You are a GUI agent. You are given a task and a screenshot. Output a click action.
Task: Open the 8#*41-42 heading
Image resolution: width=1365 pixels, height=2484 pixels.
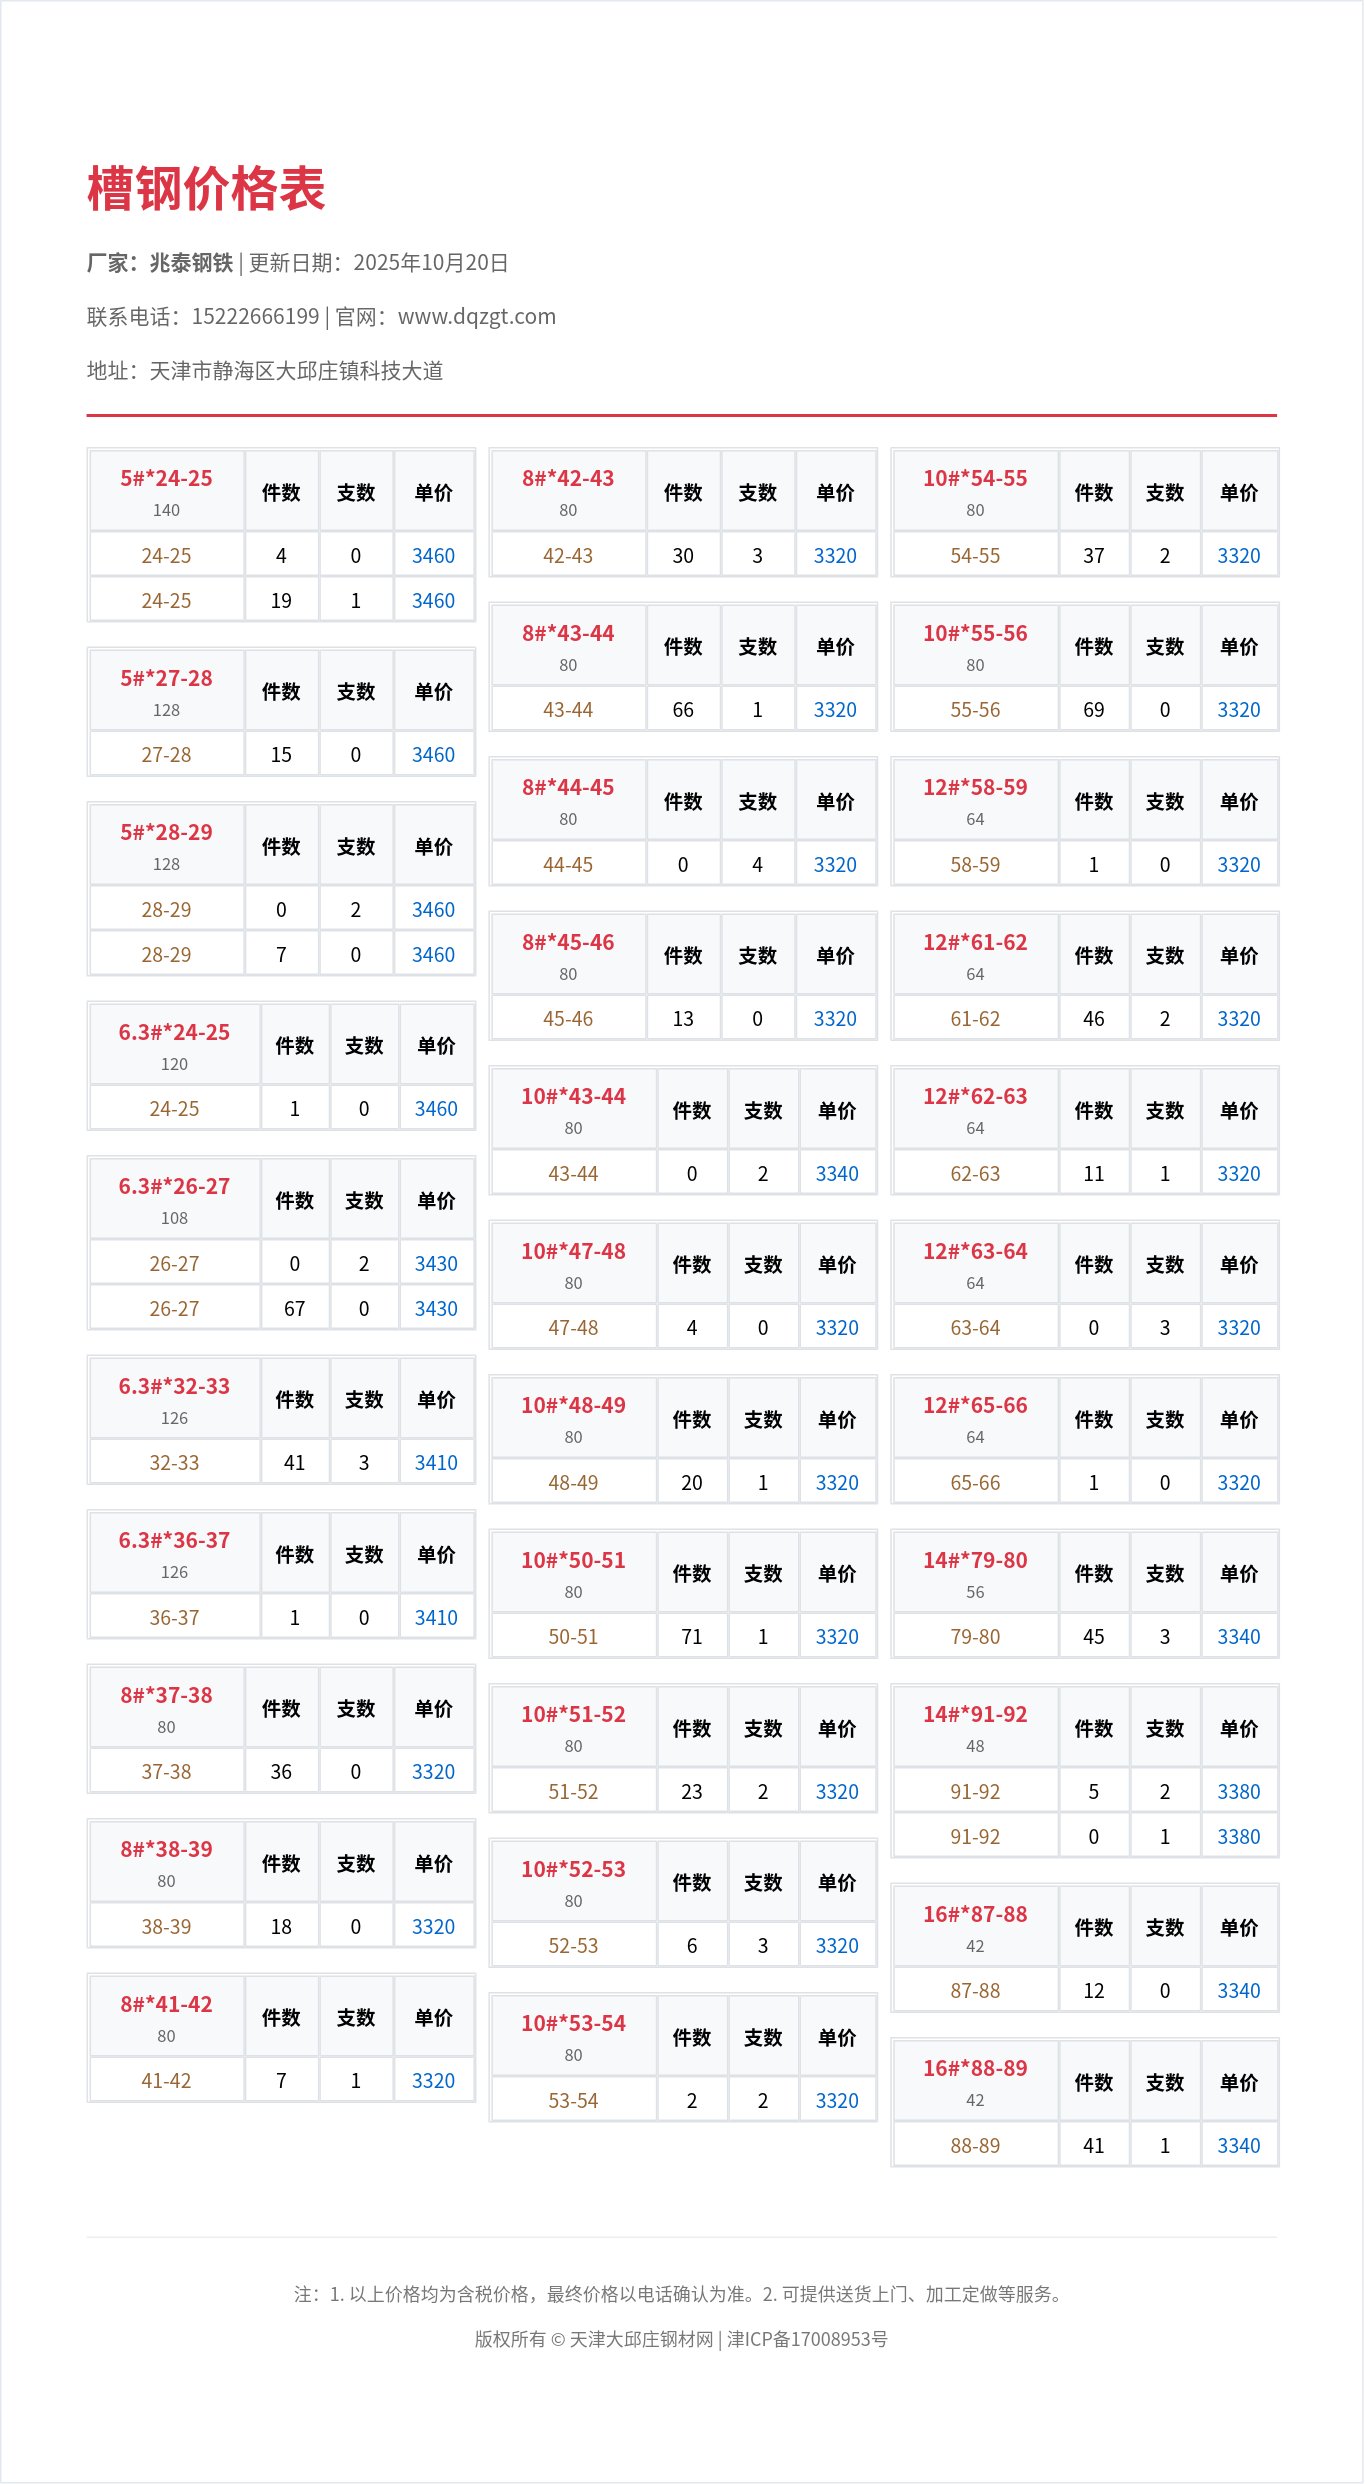pos(166,2005)
